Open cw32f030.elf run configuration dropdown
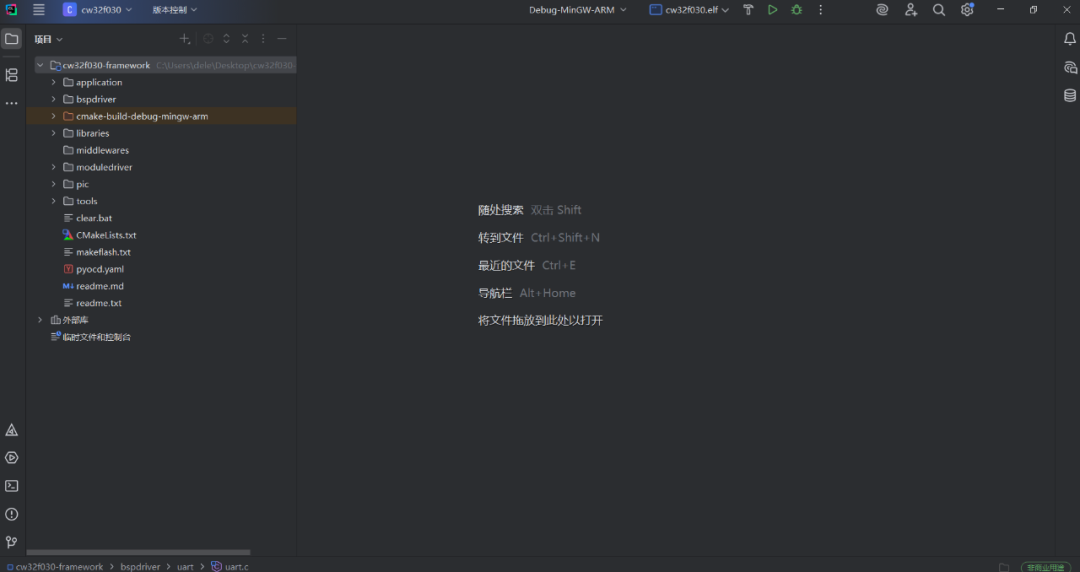The width and height of the screenshot is (1080, 572). [x=689, y=10]
